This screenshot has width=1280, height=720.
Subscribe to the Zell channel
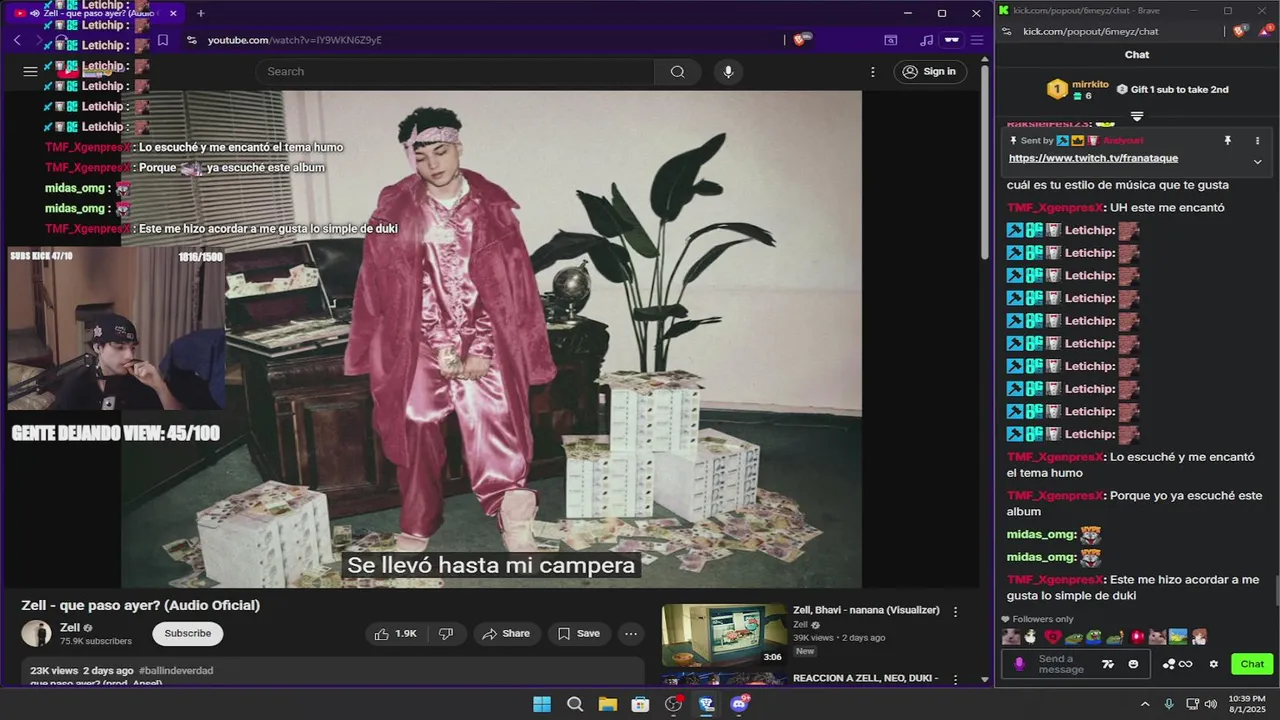coord(188,633)
